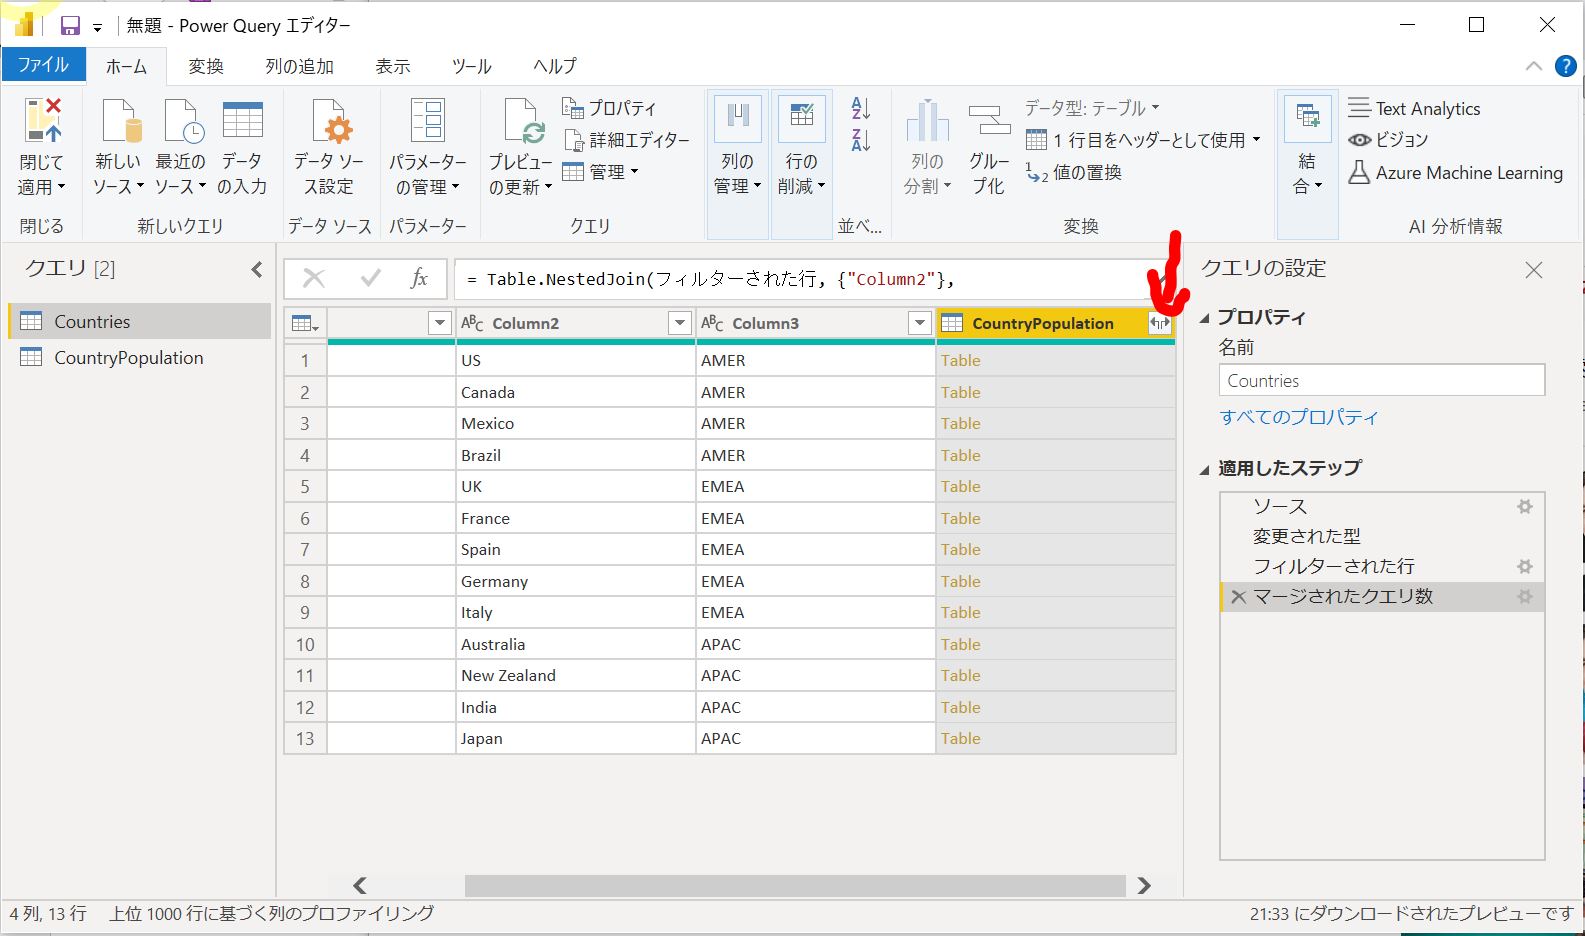Viewport: 1585px width, 936px height.
Task: Cancel formula edit with X button
Action: 314,278
